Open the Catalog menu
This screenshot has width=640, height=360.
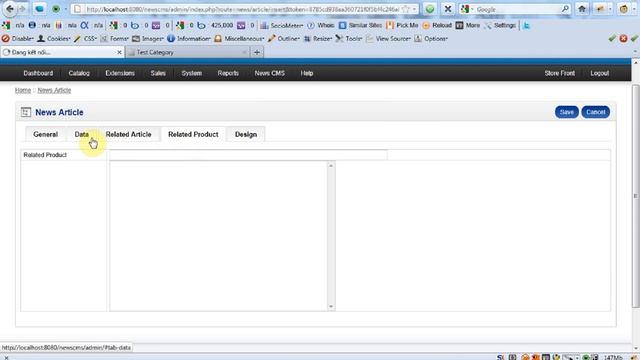pos(79,73)
